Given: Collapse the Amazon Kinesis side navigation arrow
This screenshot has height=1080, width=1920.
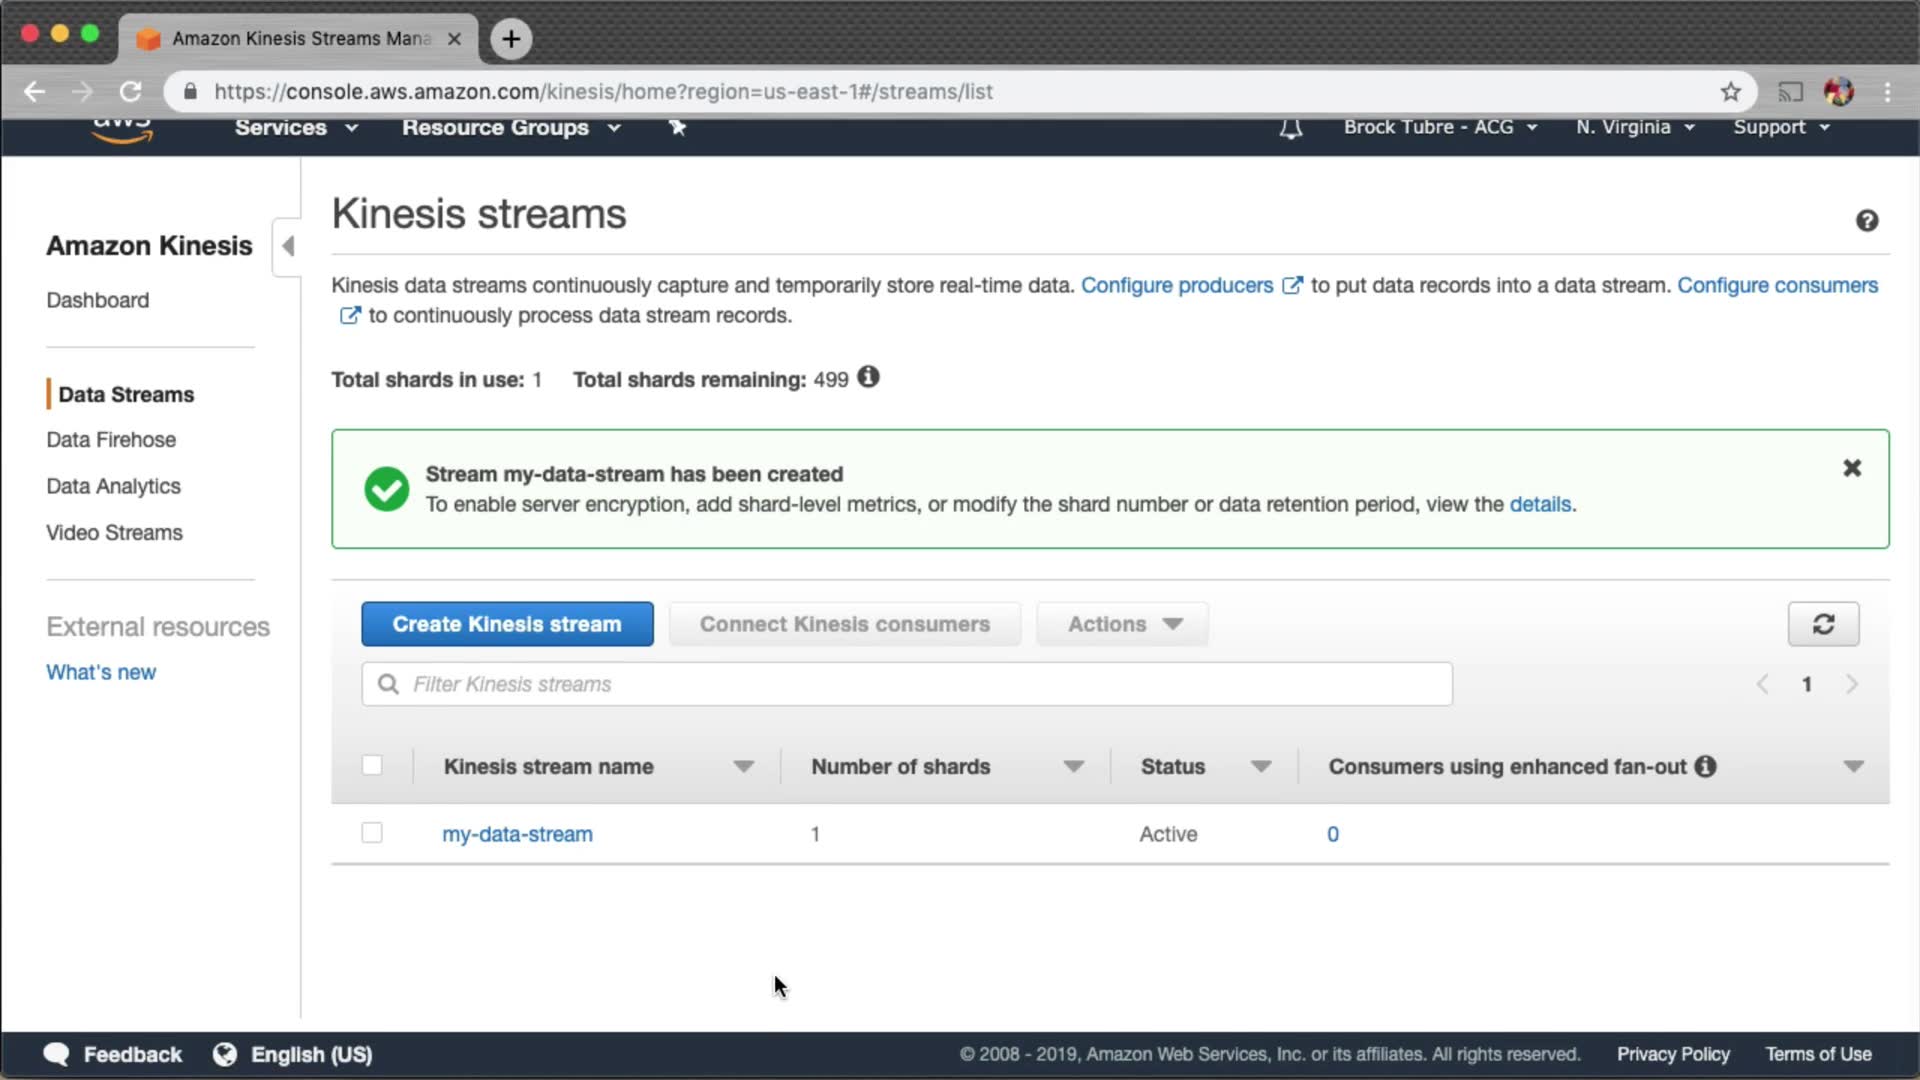Looking at the screenshot, I should coord(288,246).
